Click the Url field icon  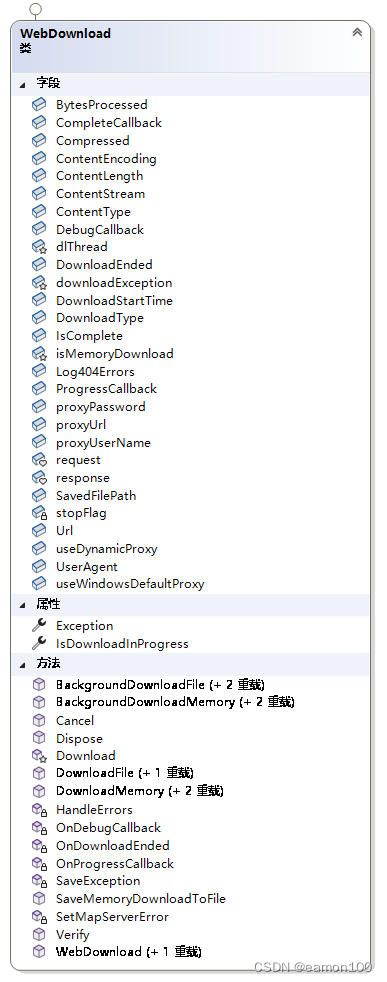[39, 530]
